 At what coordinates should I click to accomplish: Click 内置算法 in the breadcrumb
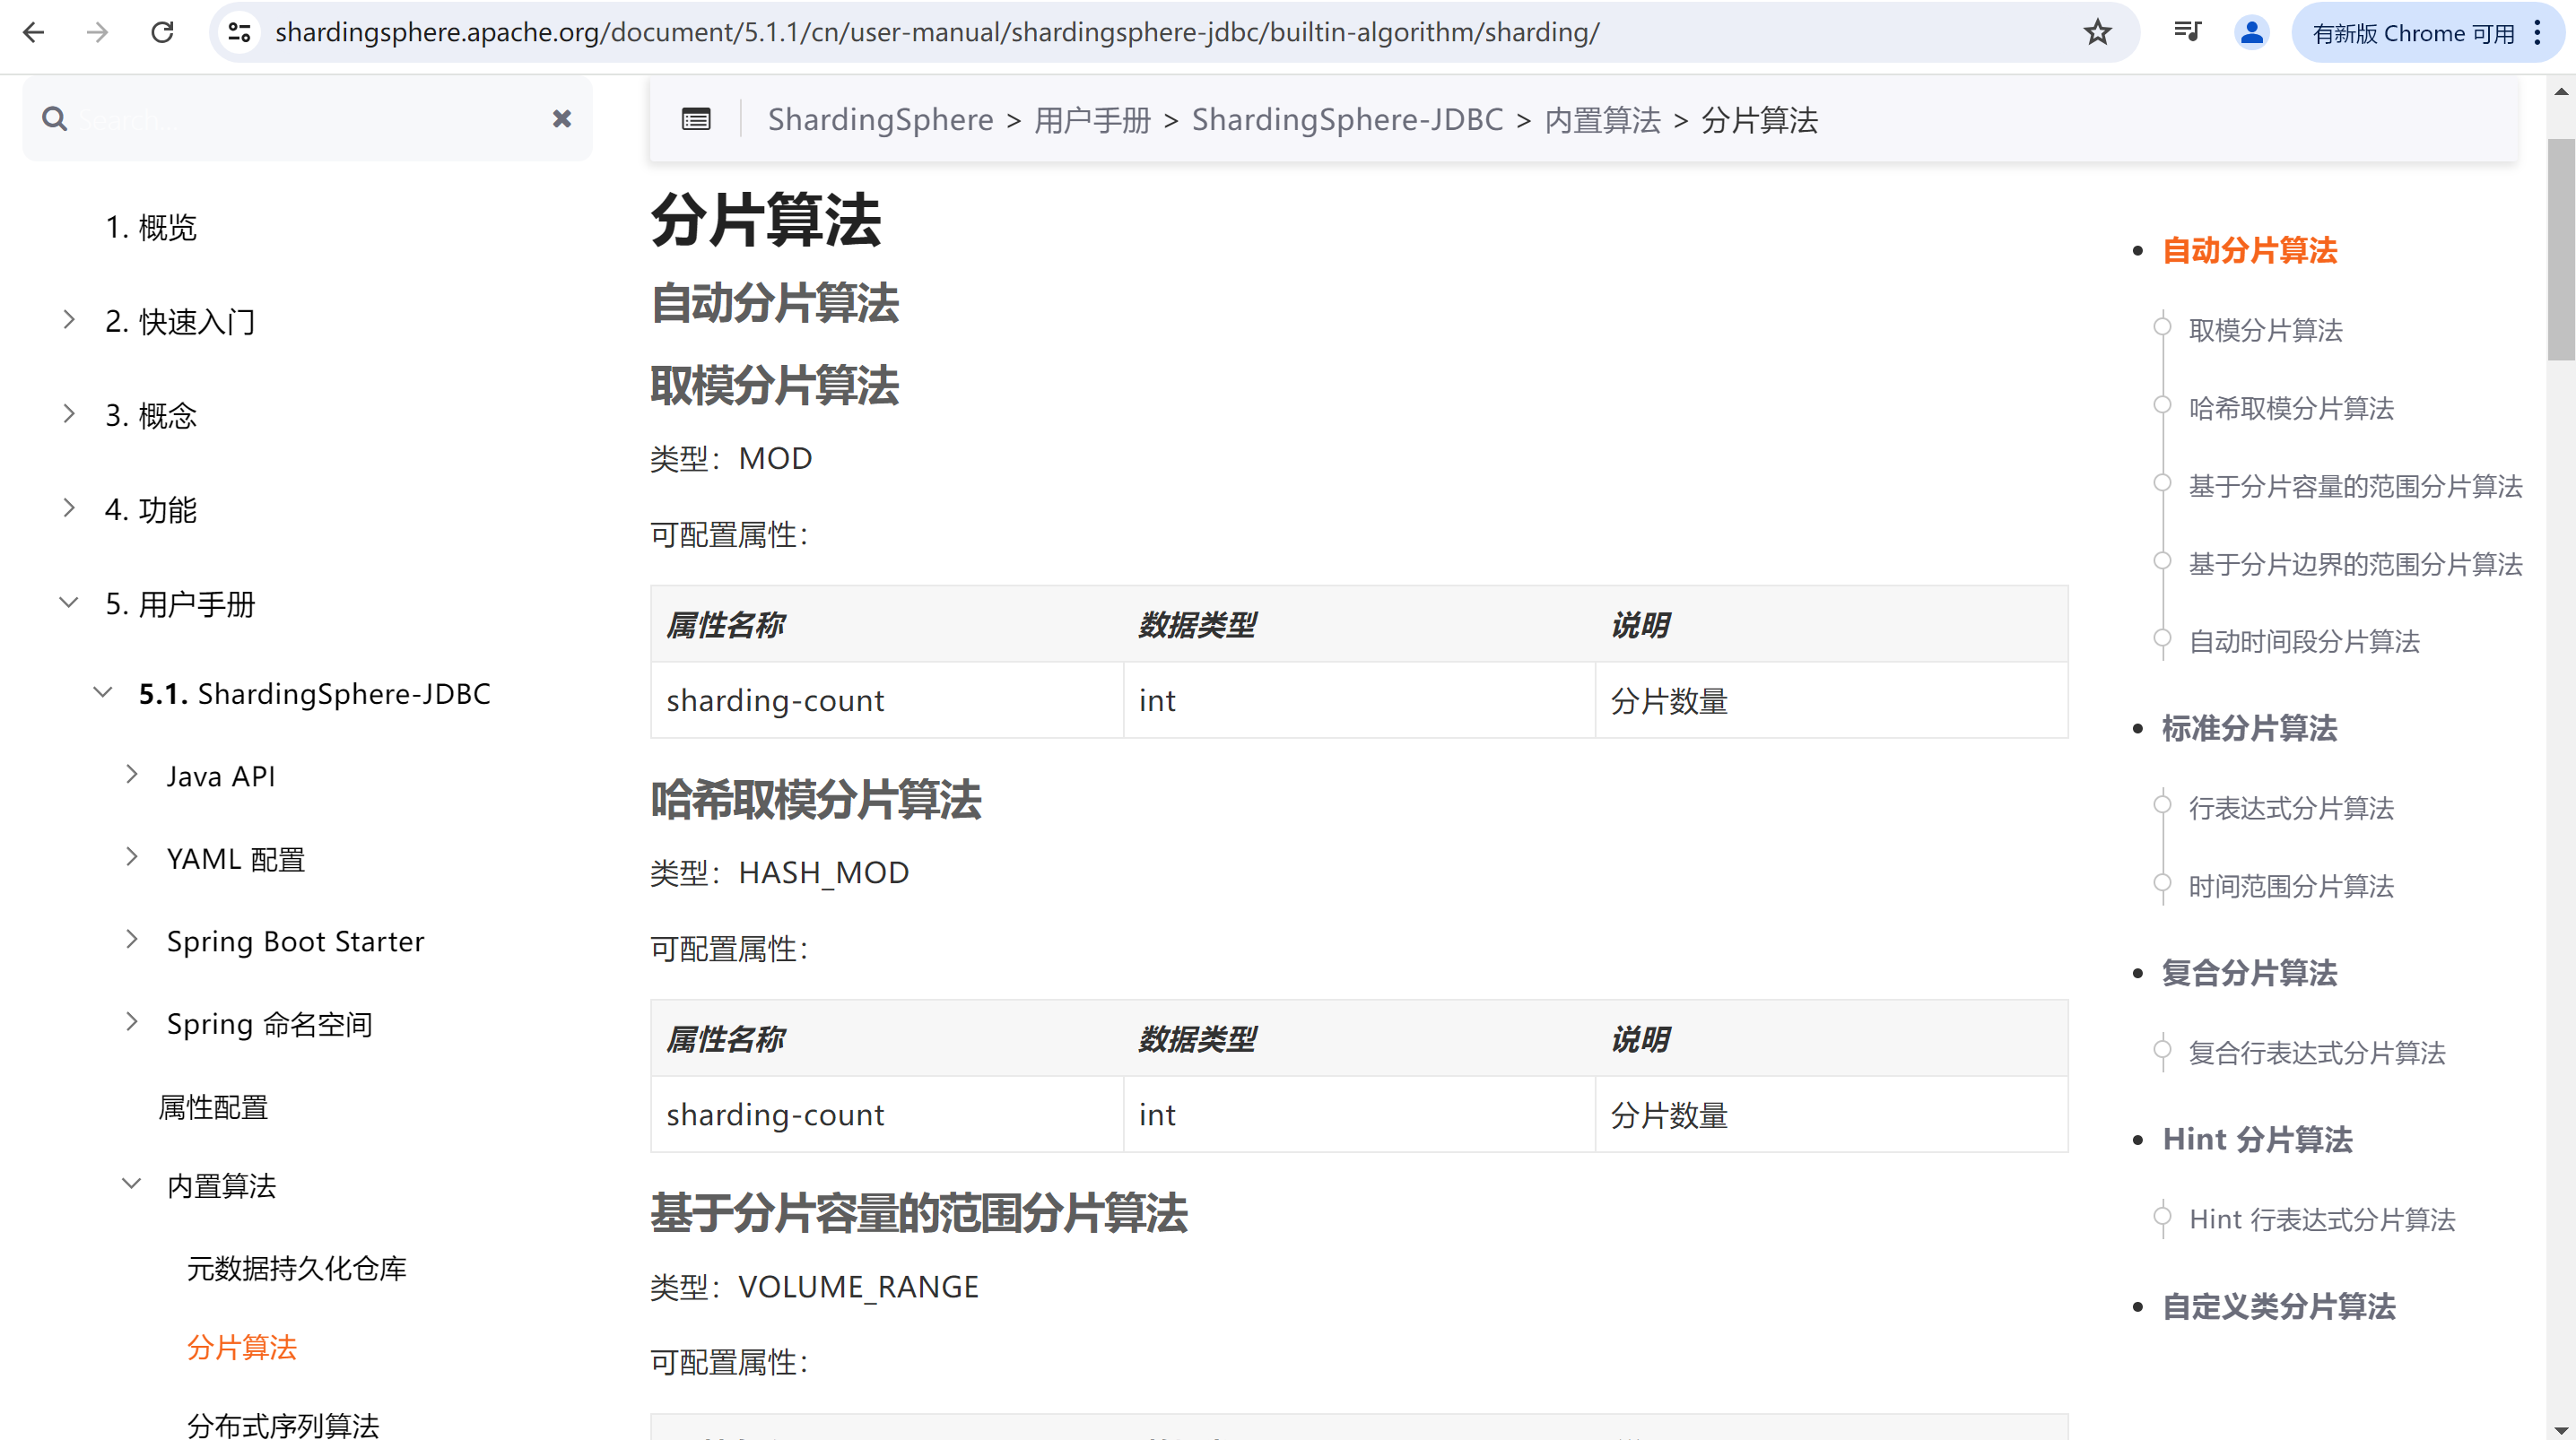tap(1602, 120)
